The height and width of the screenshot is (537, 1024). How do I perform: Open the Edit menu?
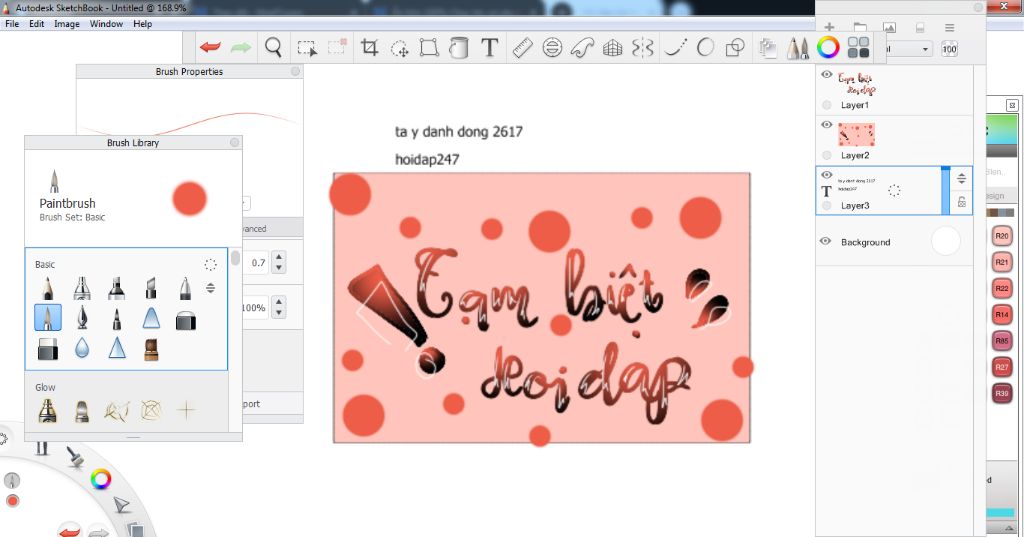[x=37, y=24]
